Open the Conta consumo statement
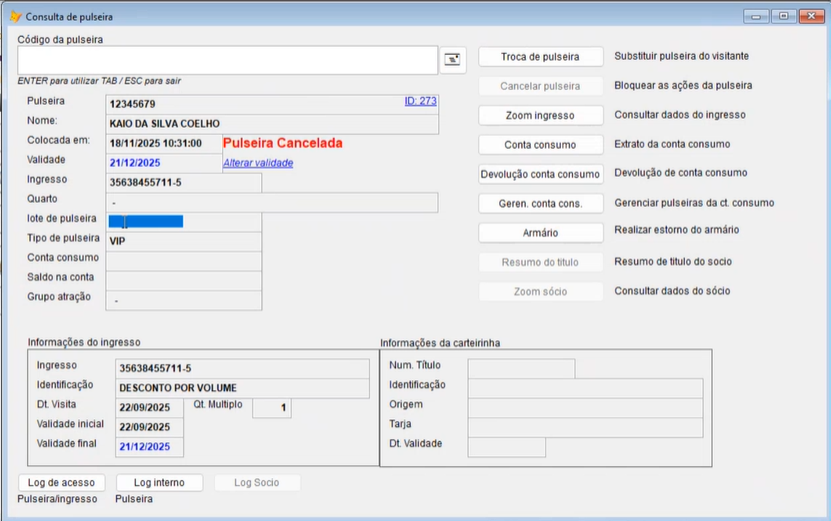The height and width of the screenshot is (521, 831). click(540, 144)
